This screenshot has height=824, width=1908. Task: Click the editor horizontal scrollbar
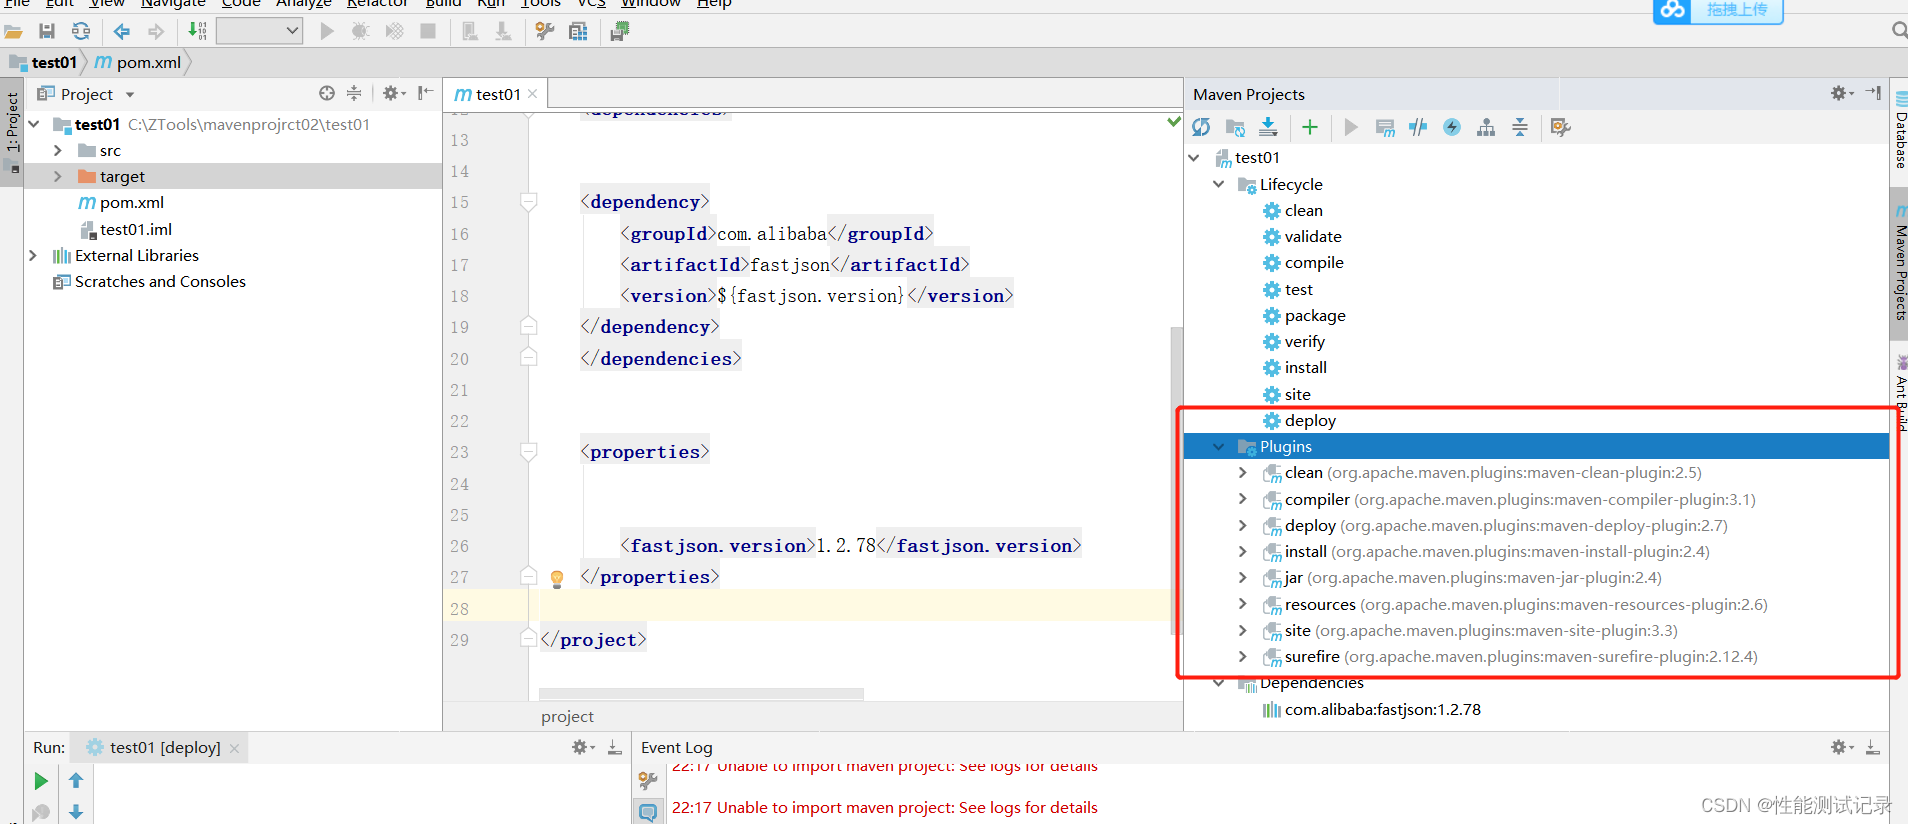701,693
